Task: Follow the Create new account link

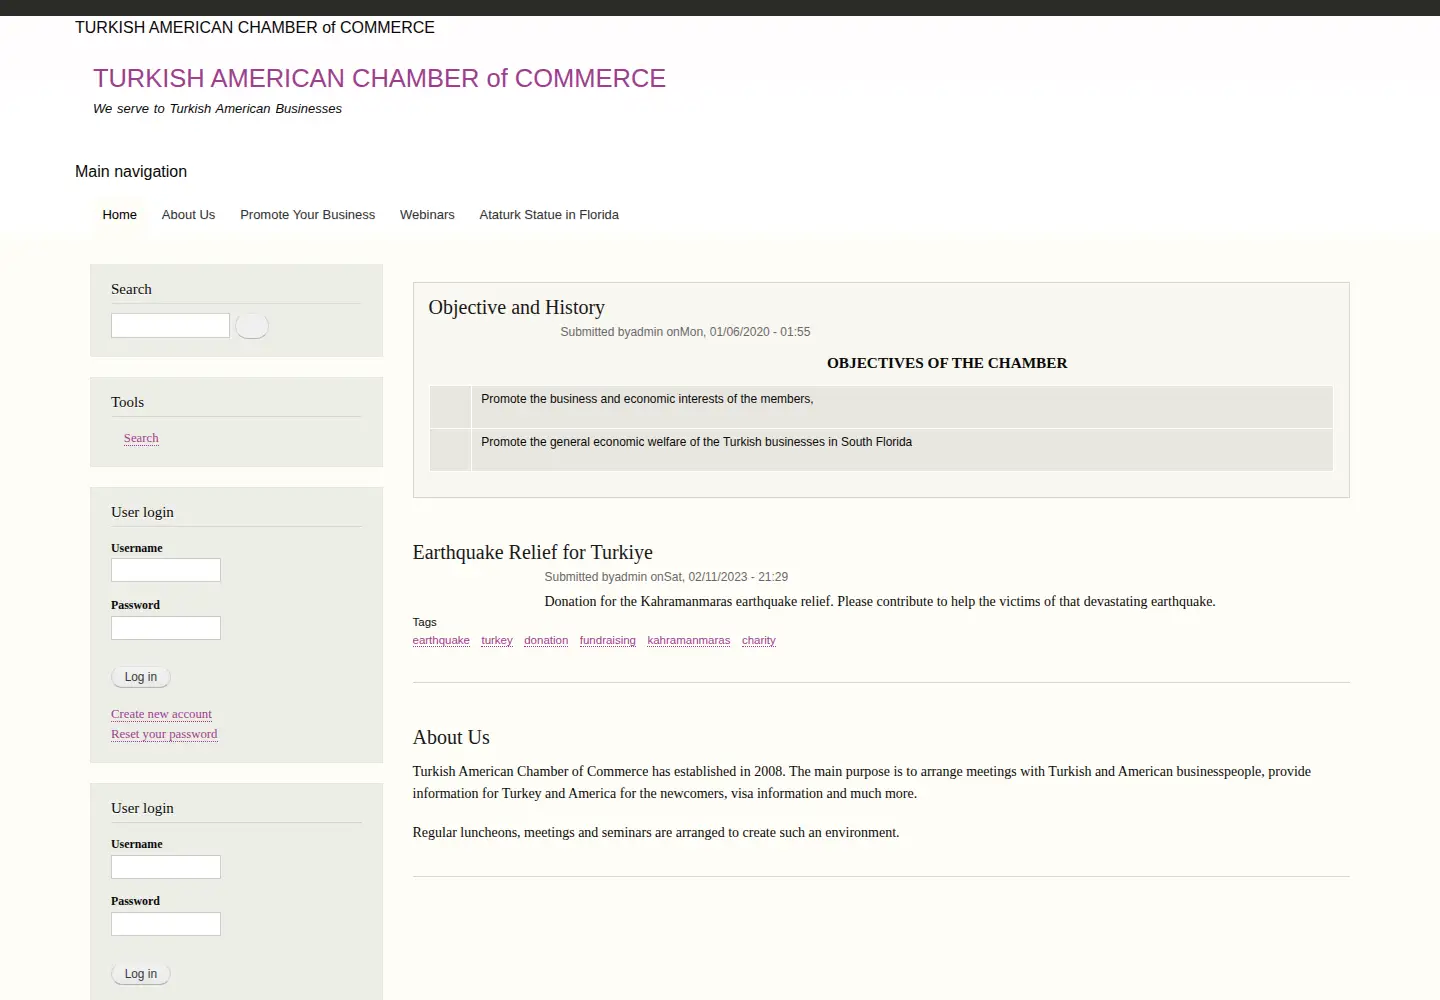Action: coord(161,714)
